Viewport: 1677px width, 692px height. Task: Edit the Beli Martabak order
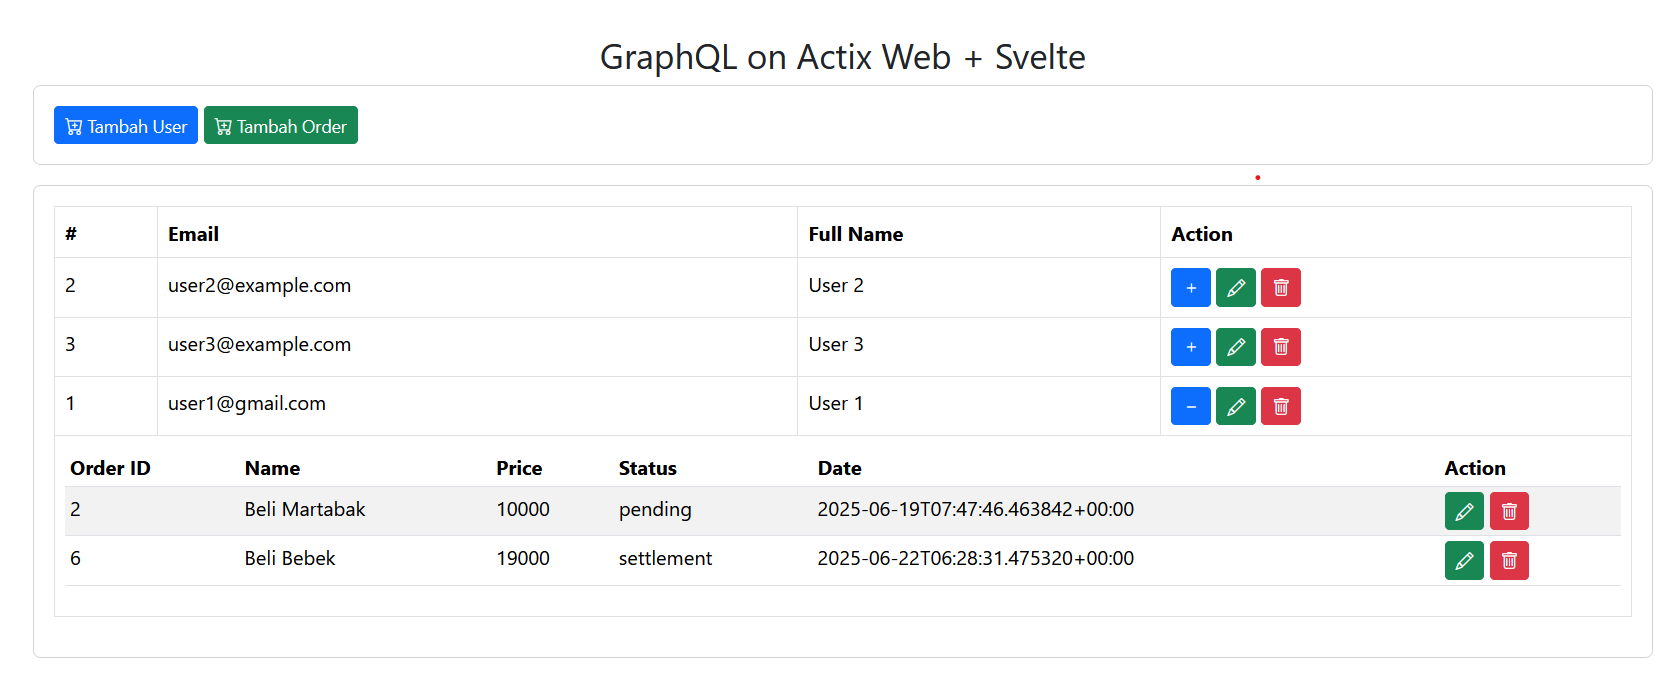(x=1464, y=512)
